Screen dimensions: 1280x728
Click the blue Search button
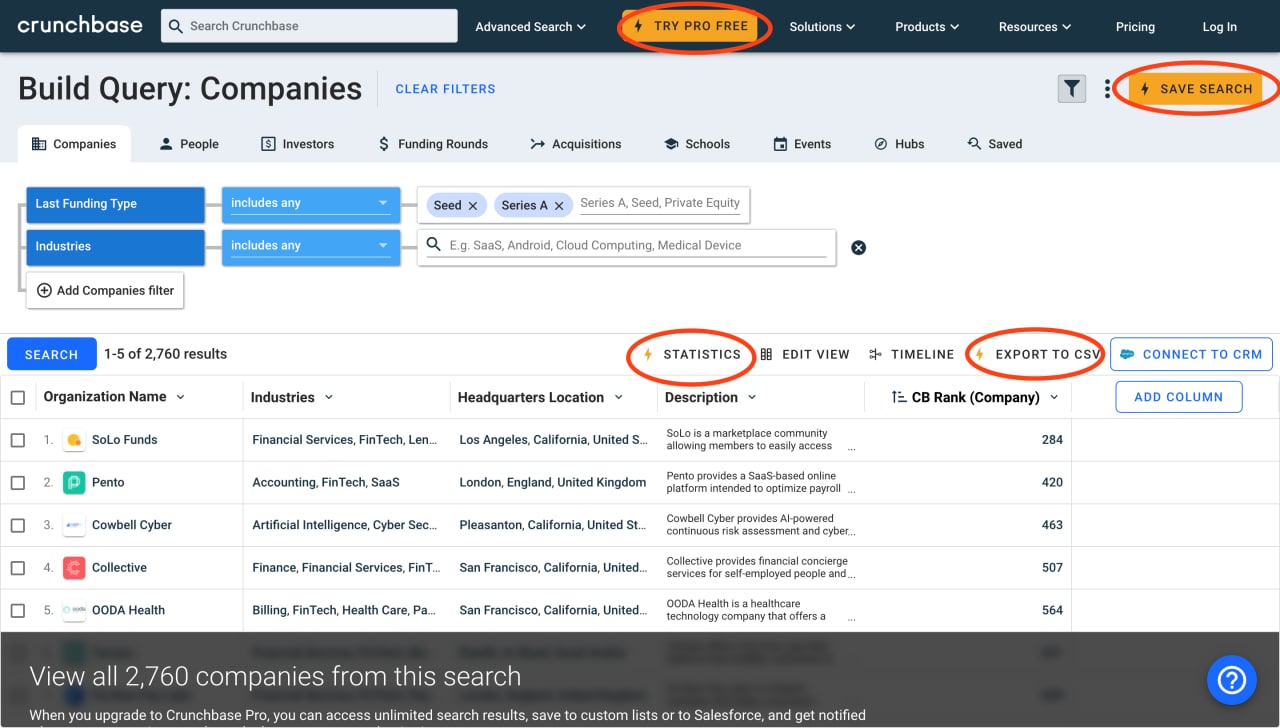point(51,354)
